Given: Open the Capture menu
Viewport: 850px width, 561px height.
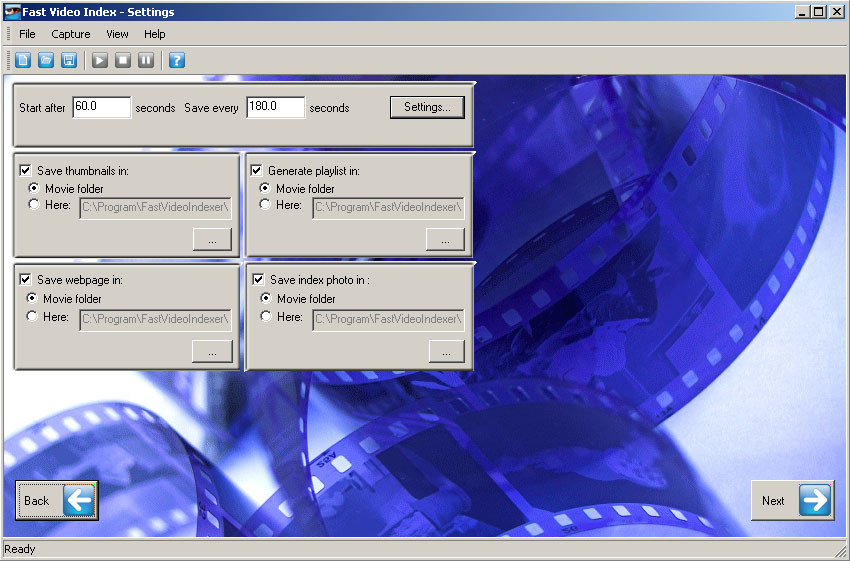Looking at the screenshot, I should click(71, 34).
